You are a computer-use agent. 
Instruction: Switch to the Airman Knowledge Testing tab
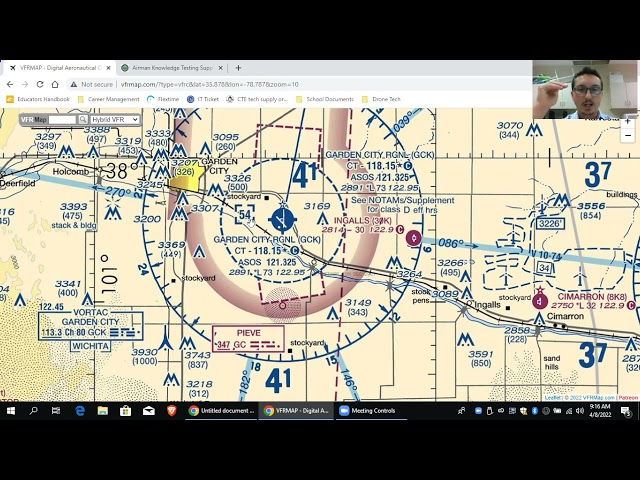[171, 68]
